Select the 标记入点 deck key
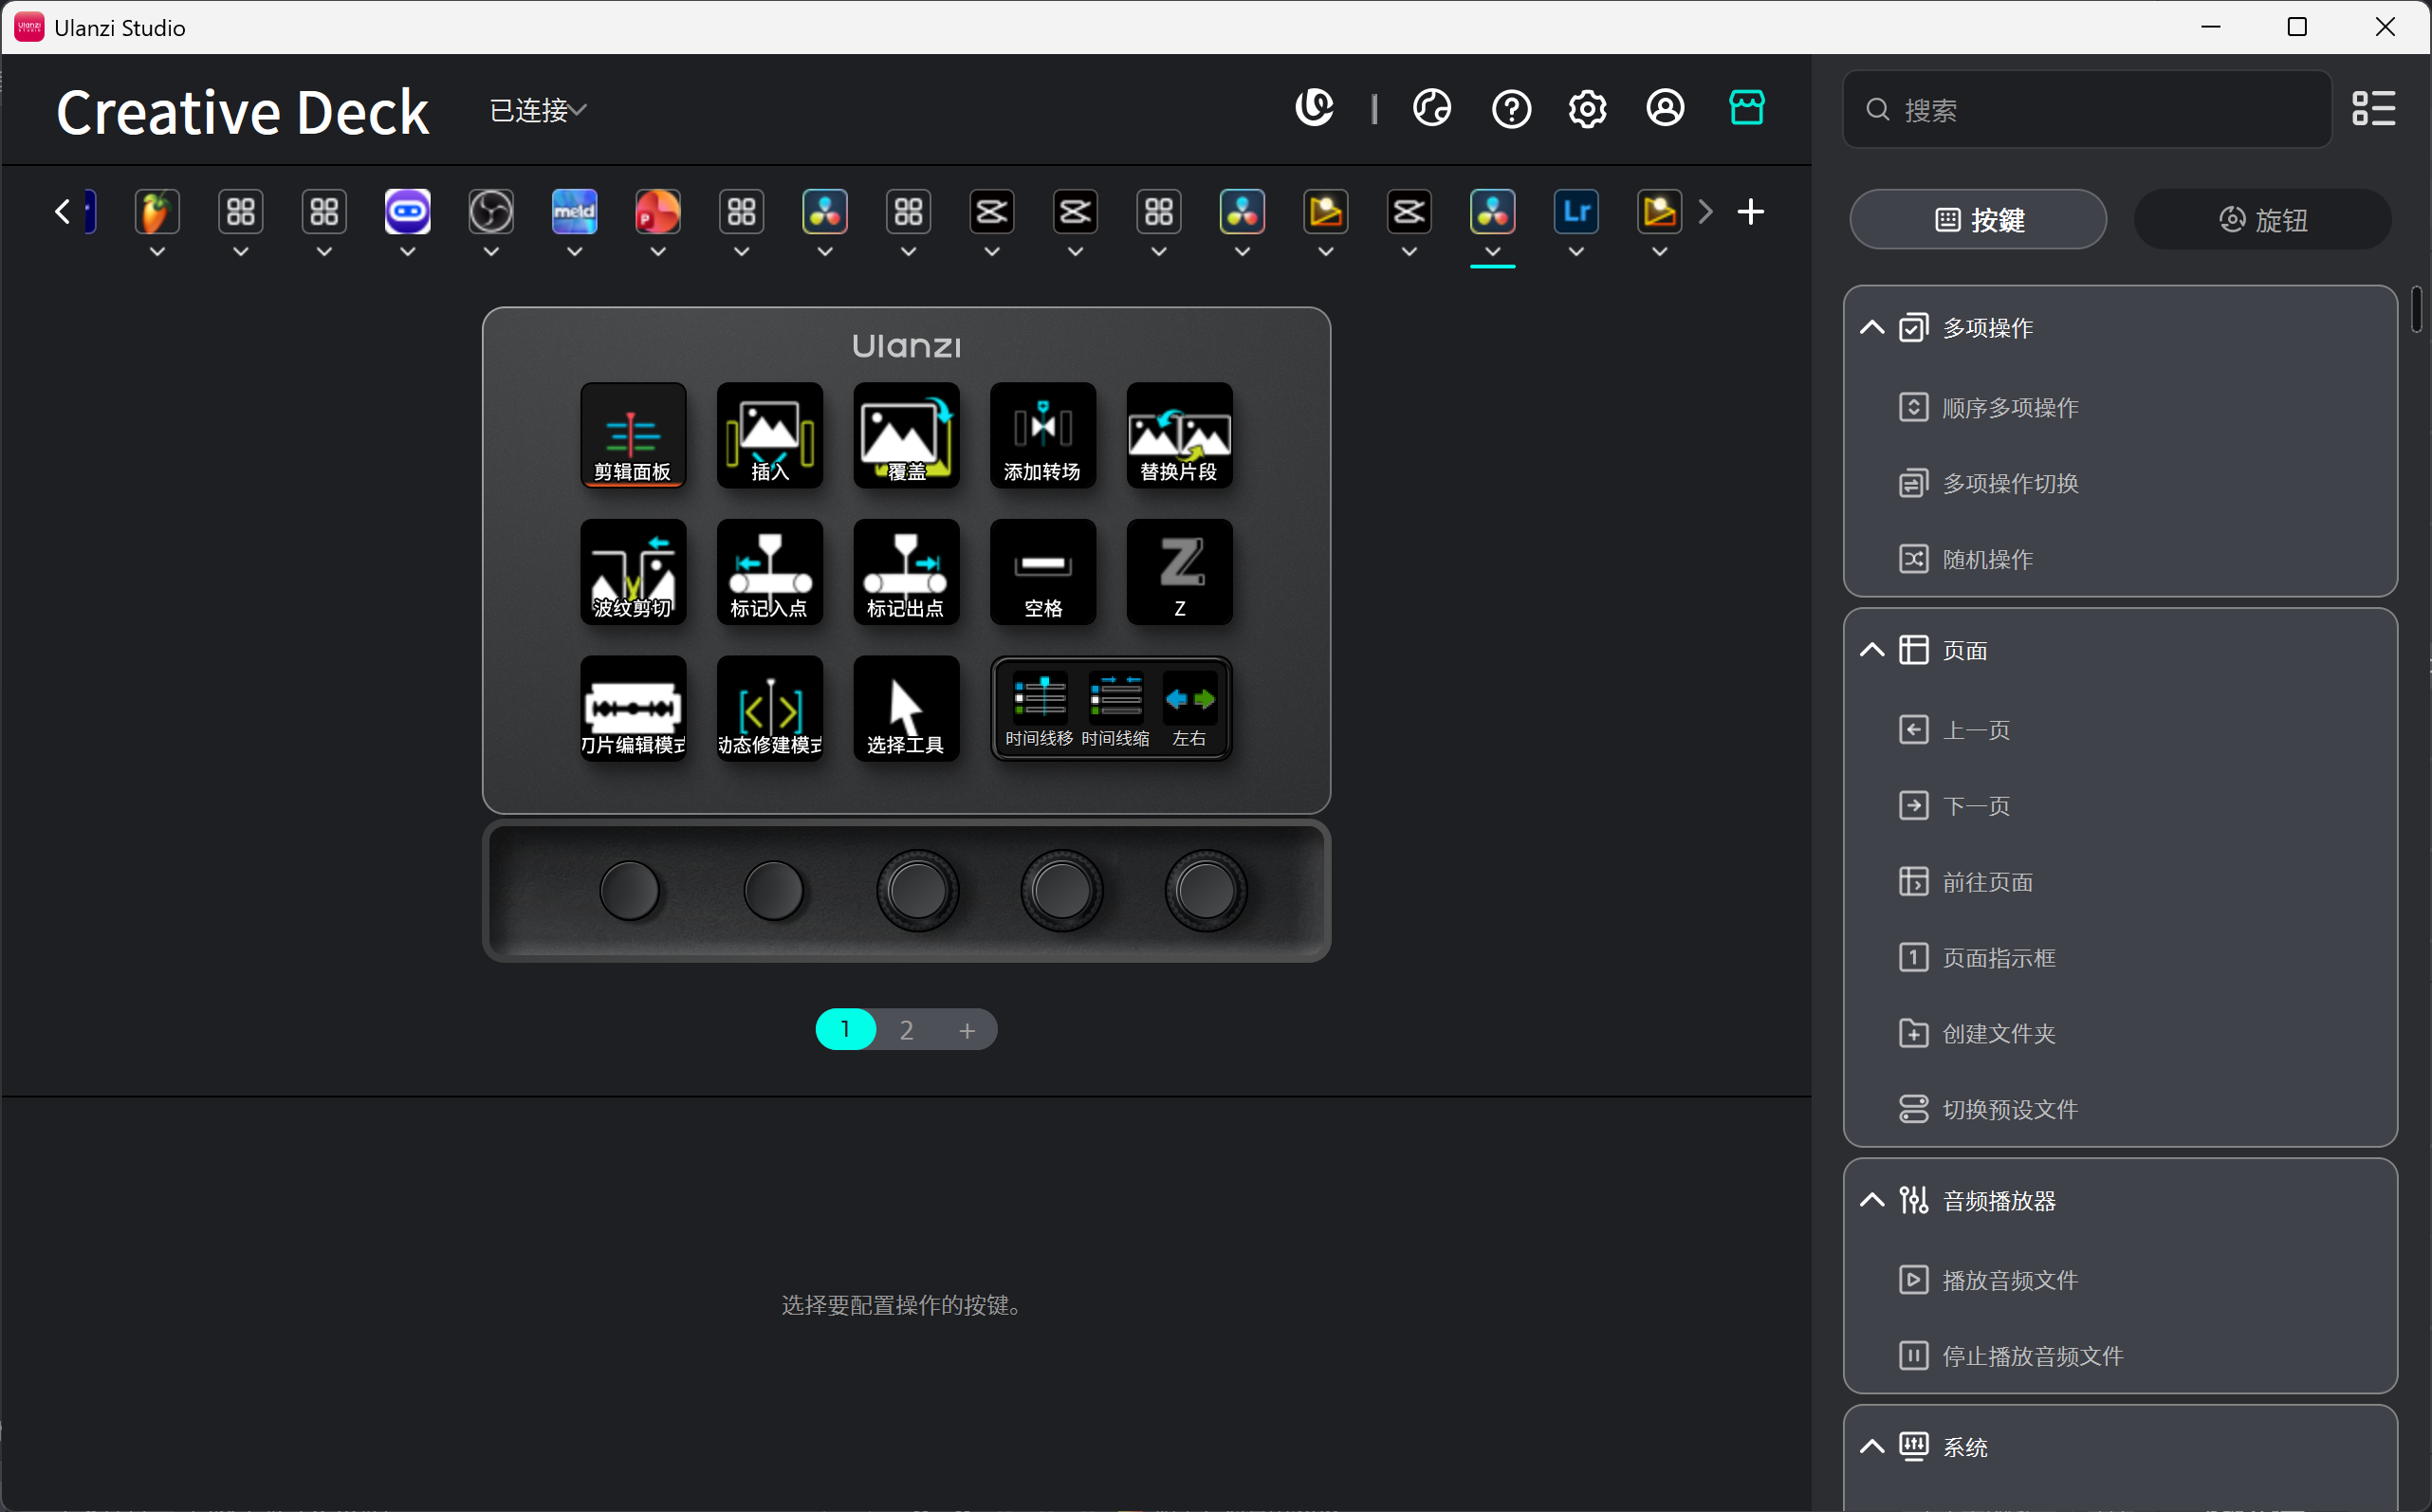Screen dimensions: 2432x1512 click(769, 571)
